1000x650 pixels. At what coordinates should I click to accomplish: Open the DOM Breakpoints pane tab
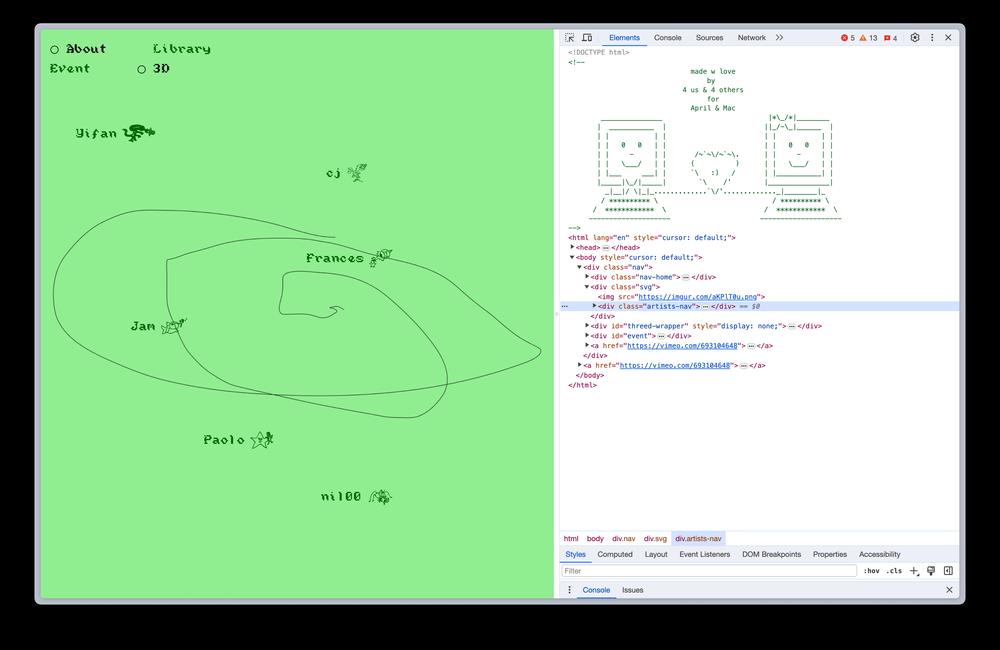click(772, 554)
